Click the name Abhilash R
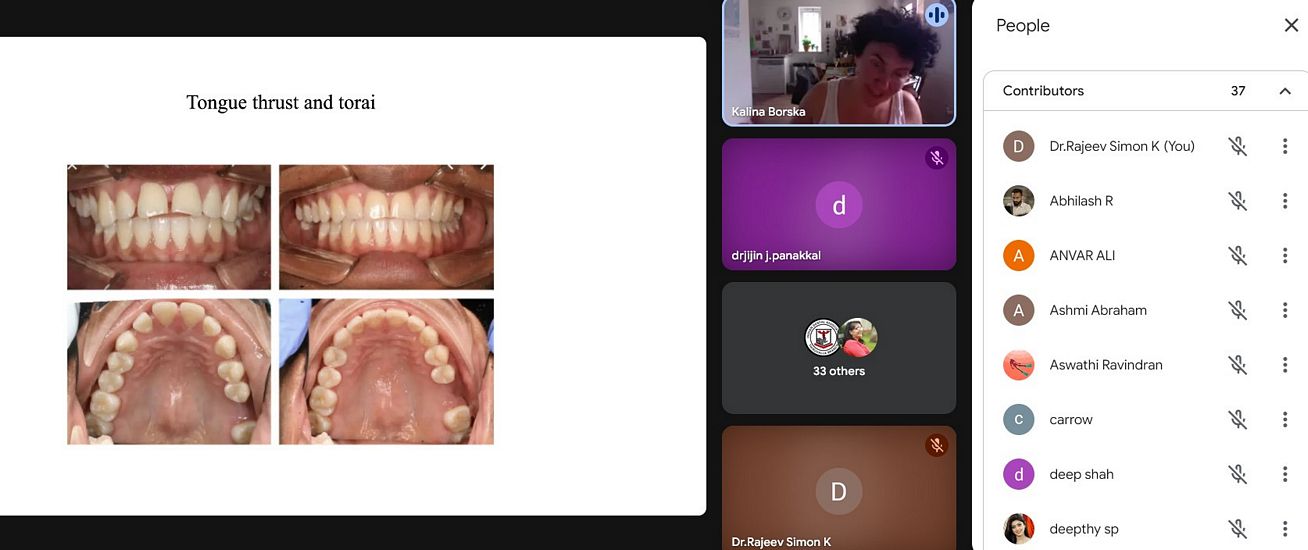The width and height of the screenshot is (1308, 550). (1081, 201)
